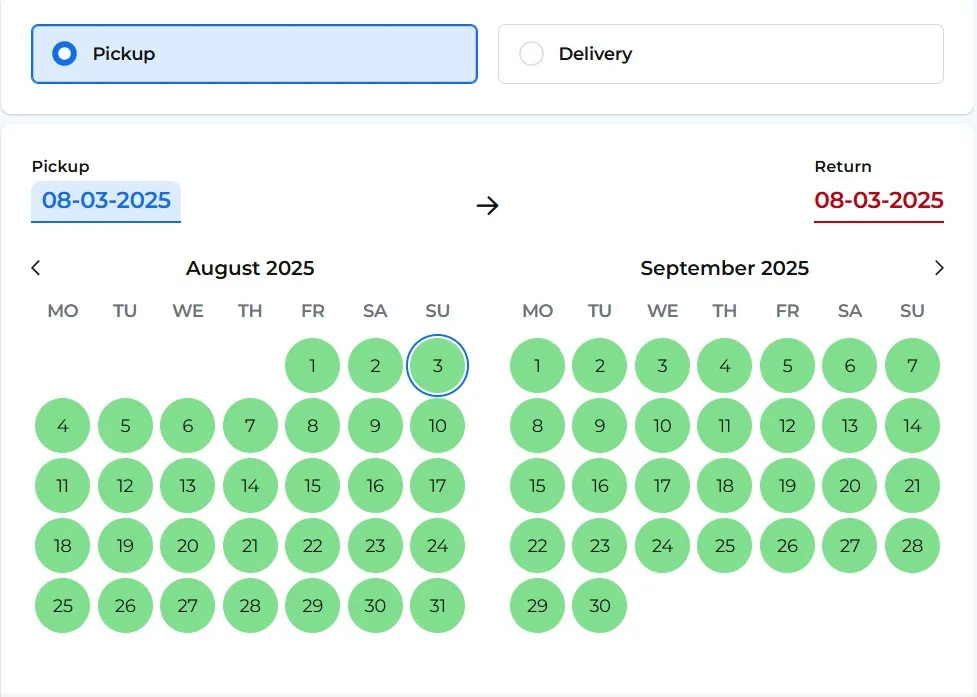Choose September 17 in the calendar

[x=662, y=486]
